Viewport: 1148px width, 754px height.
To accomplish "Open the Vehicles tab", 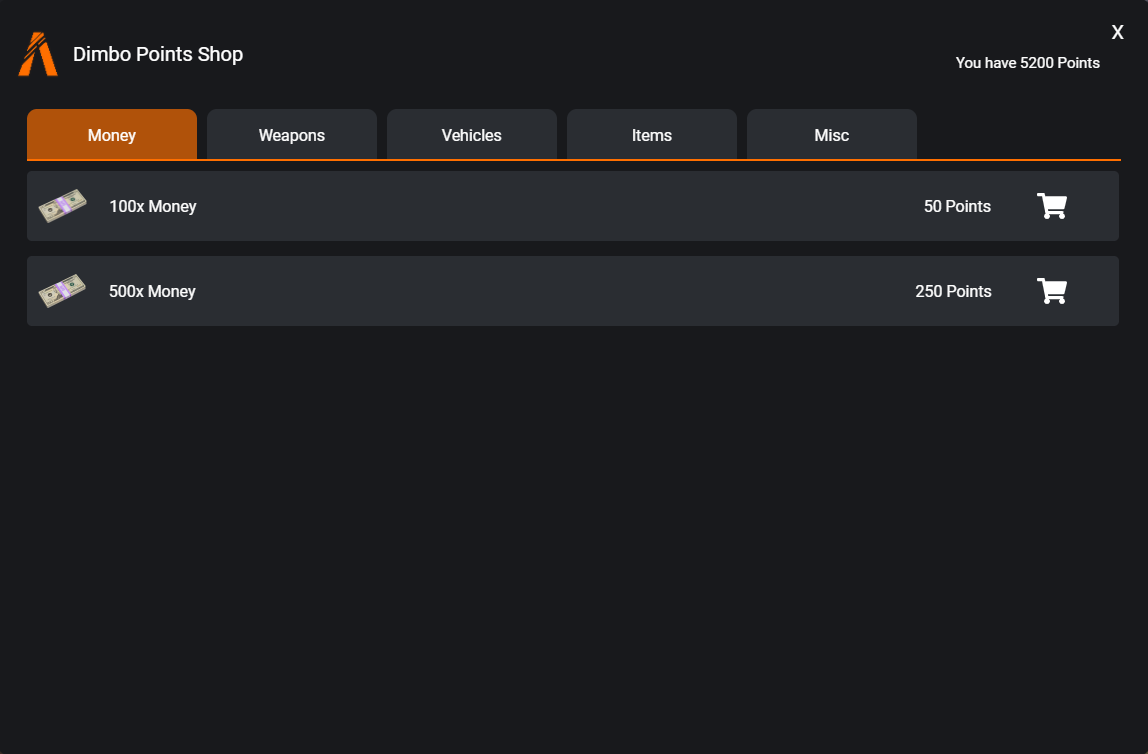I will (x=472, y=134).
